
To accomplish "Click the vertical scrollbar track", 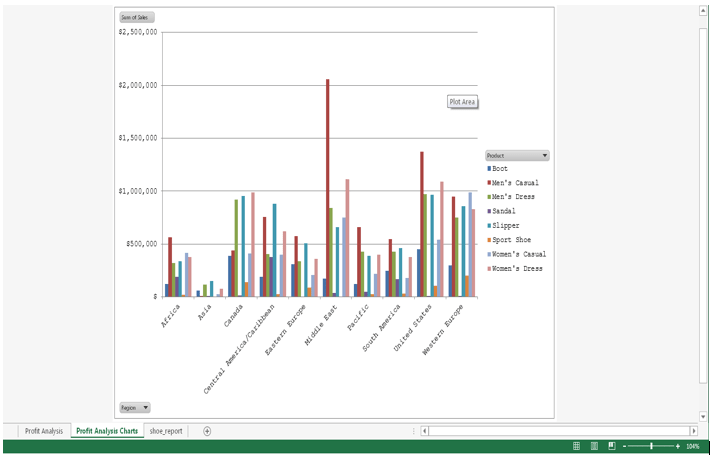I will [703, 214].
